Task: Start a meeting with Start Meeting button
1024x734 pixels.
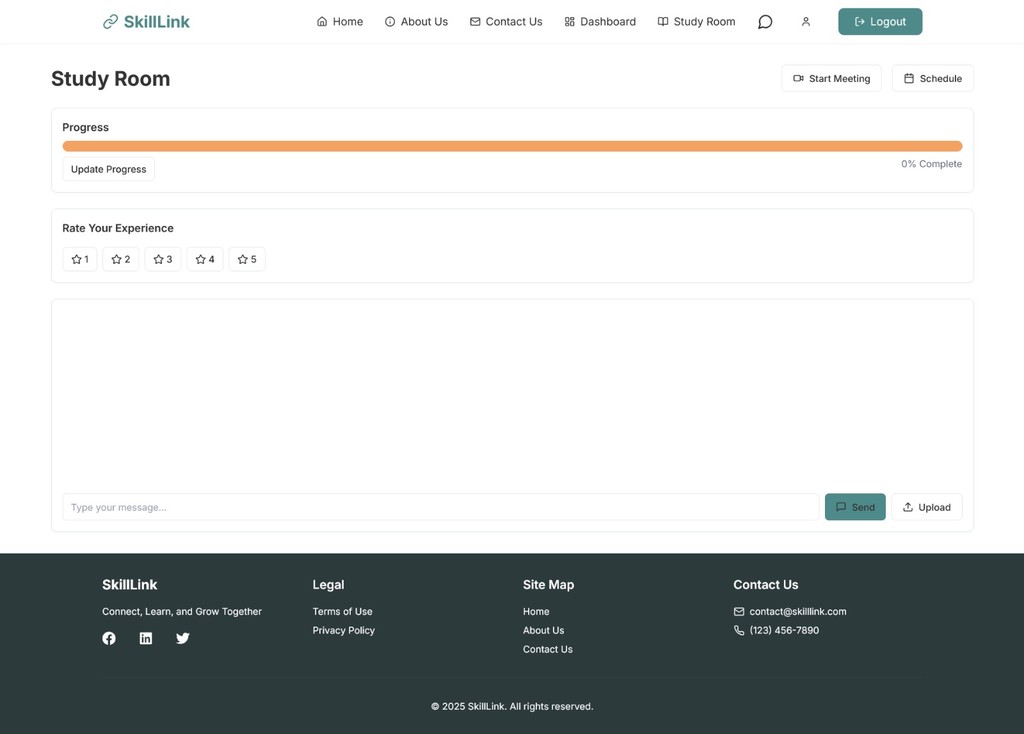Action: (x=831, y=78)
